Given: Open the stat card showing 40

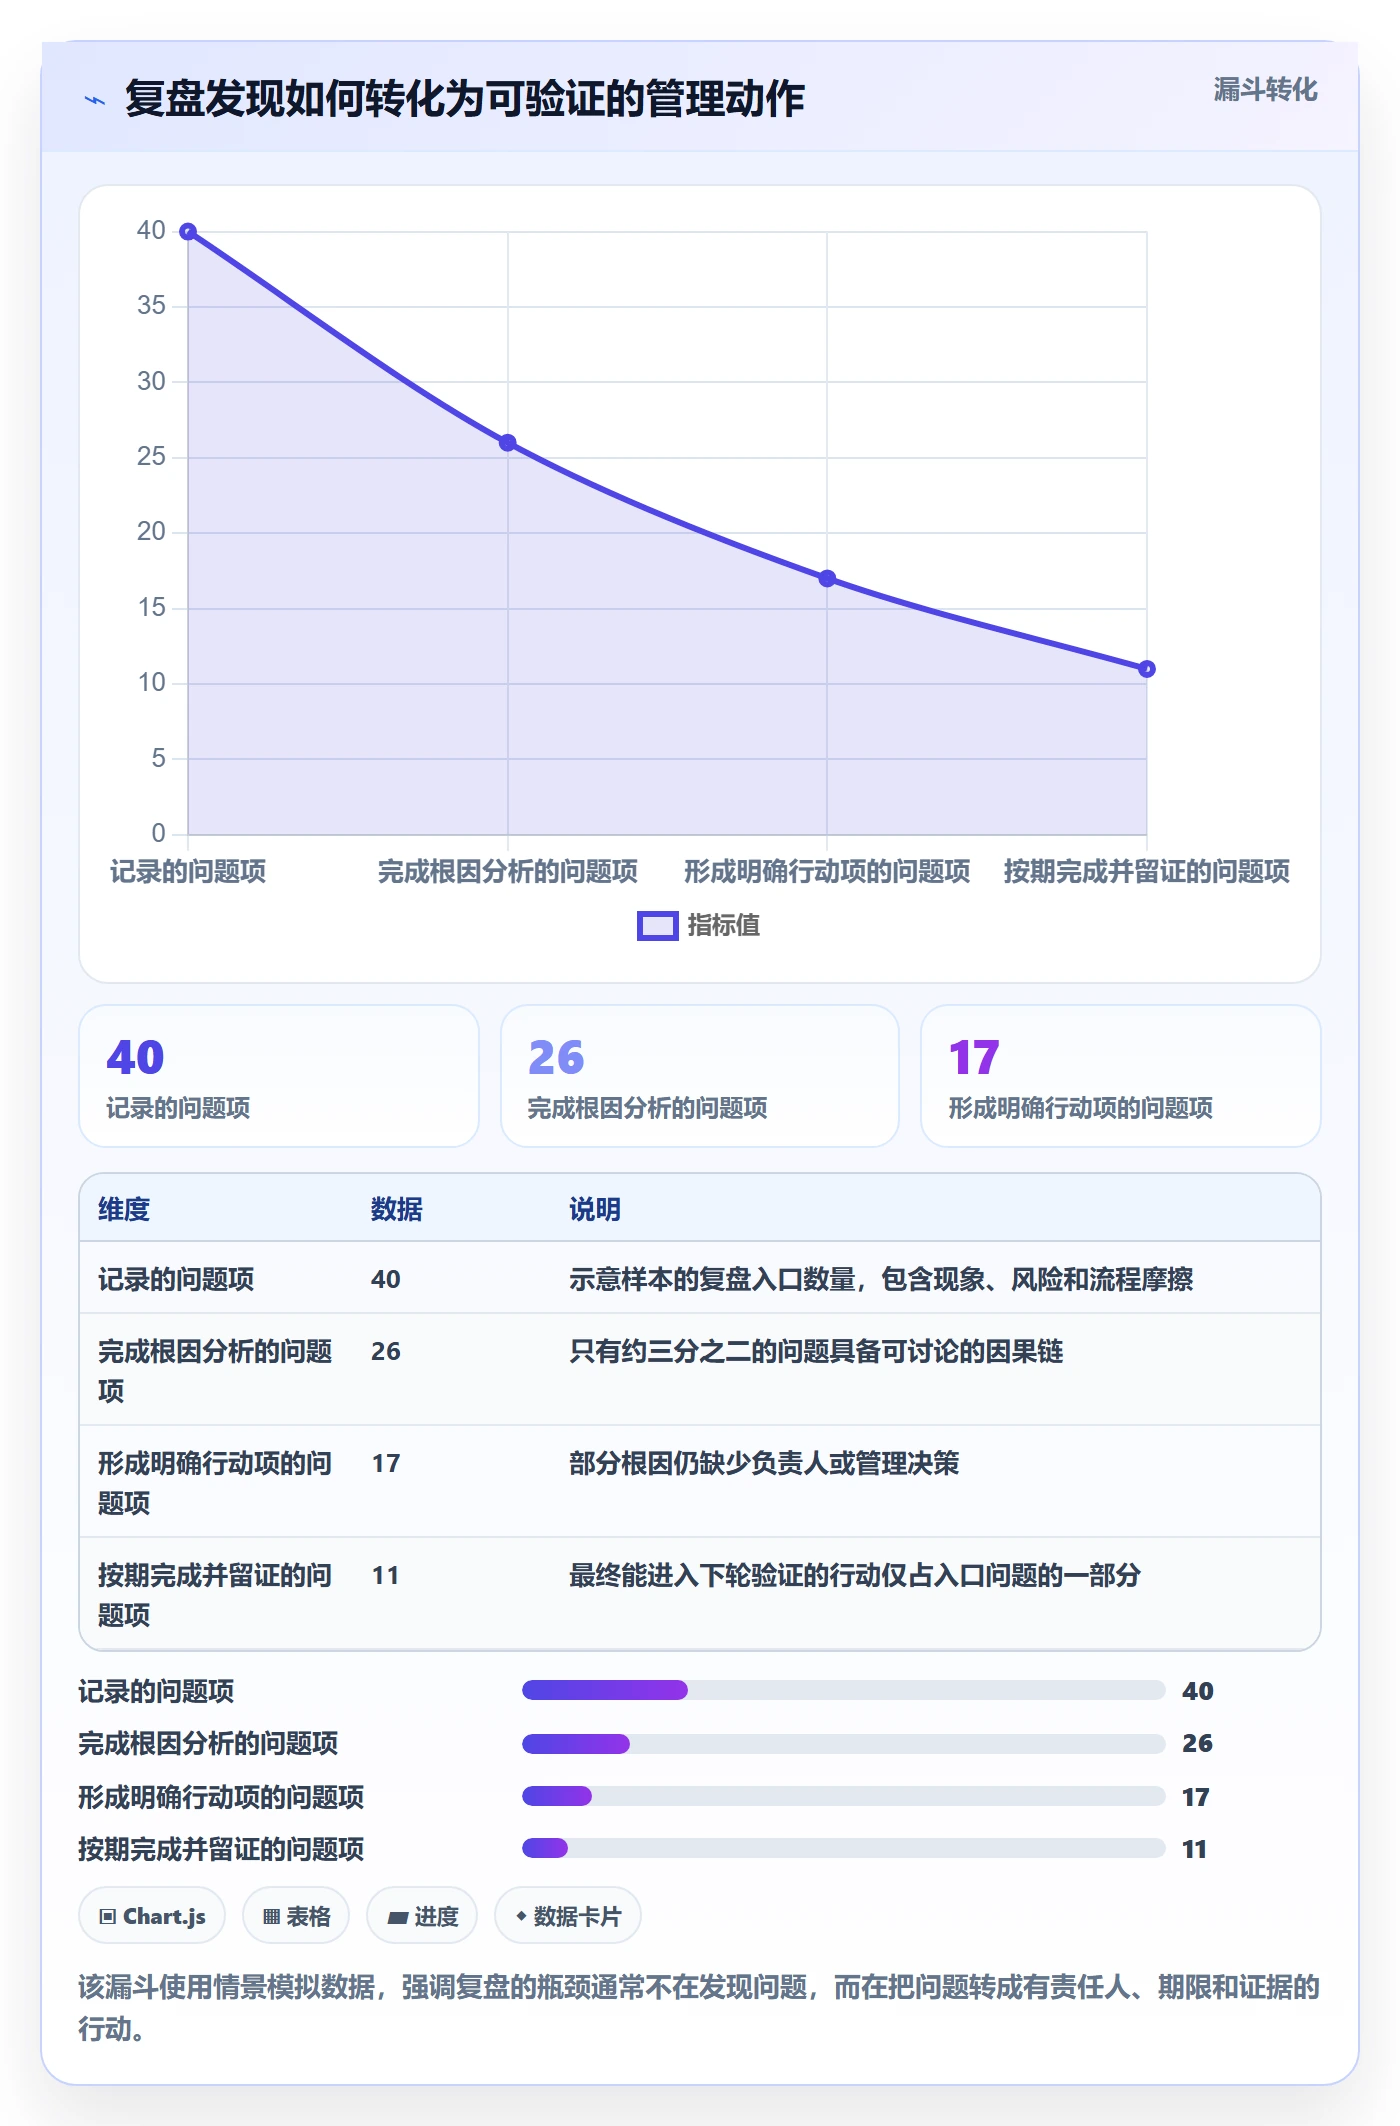Looking at the screenshot, I should click(279, 1076).
